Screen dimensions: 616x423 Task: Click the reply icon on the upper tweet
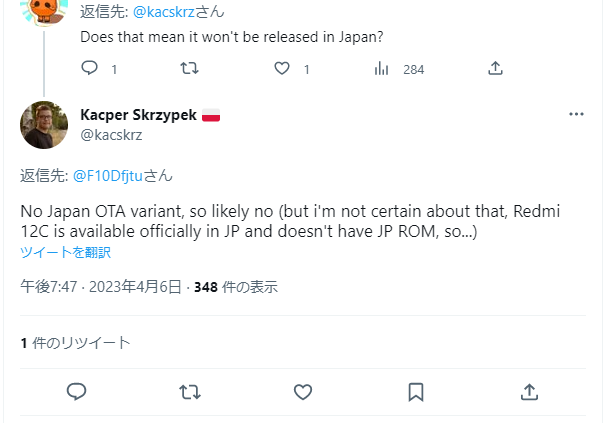tap(89, 68)
